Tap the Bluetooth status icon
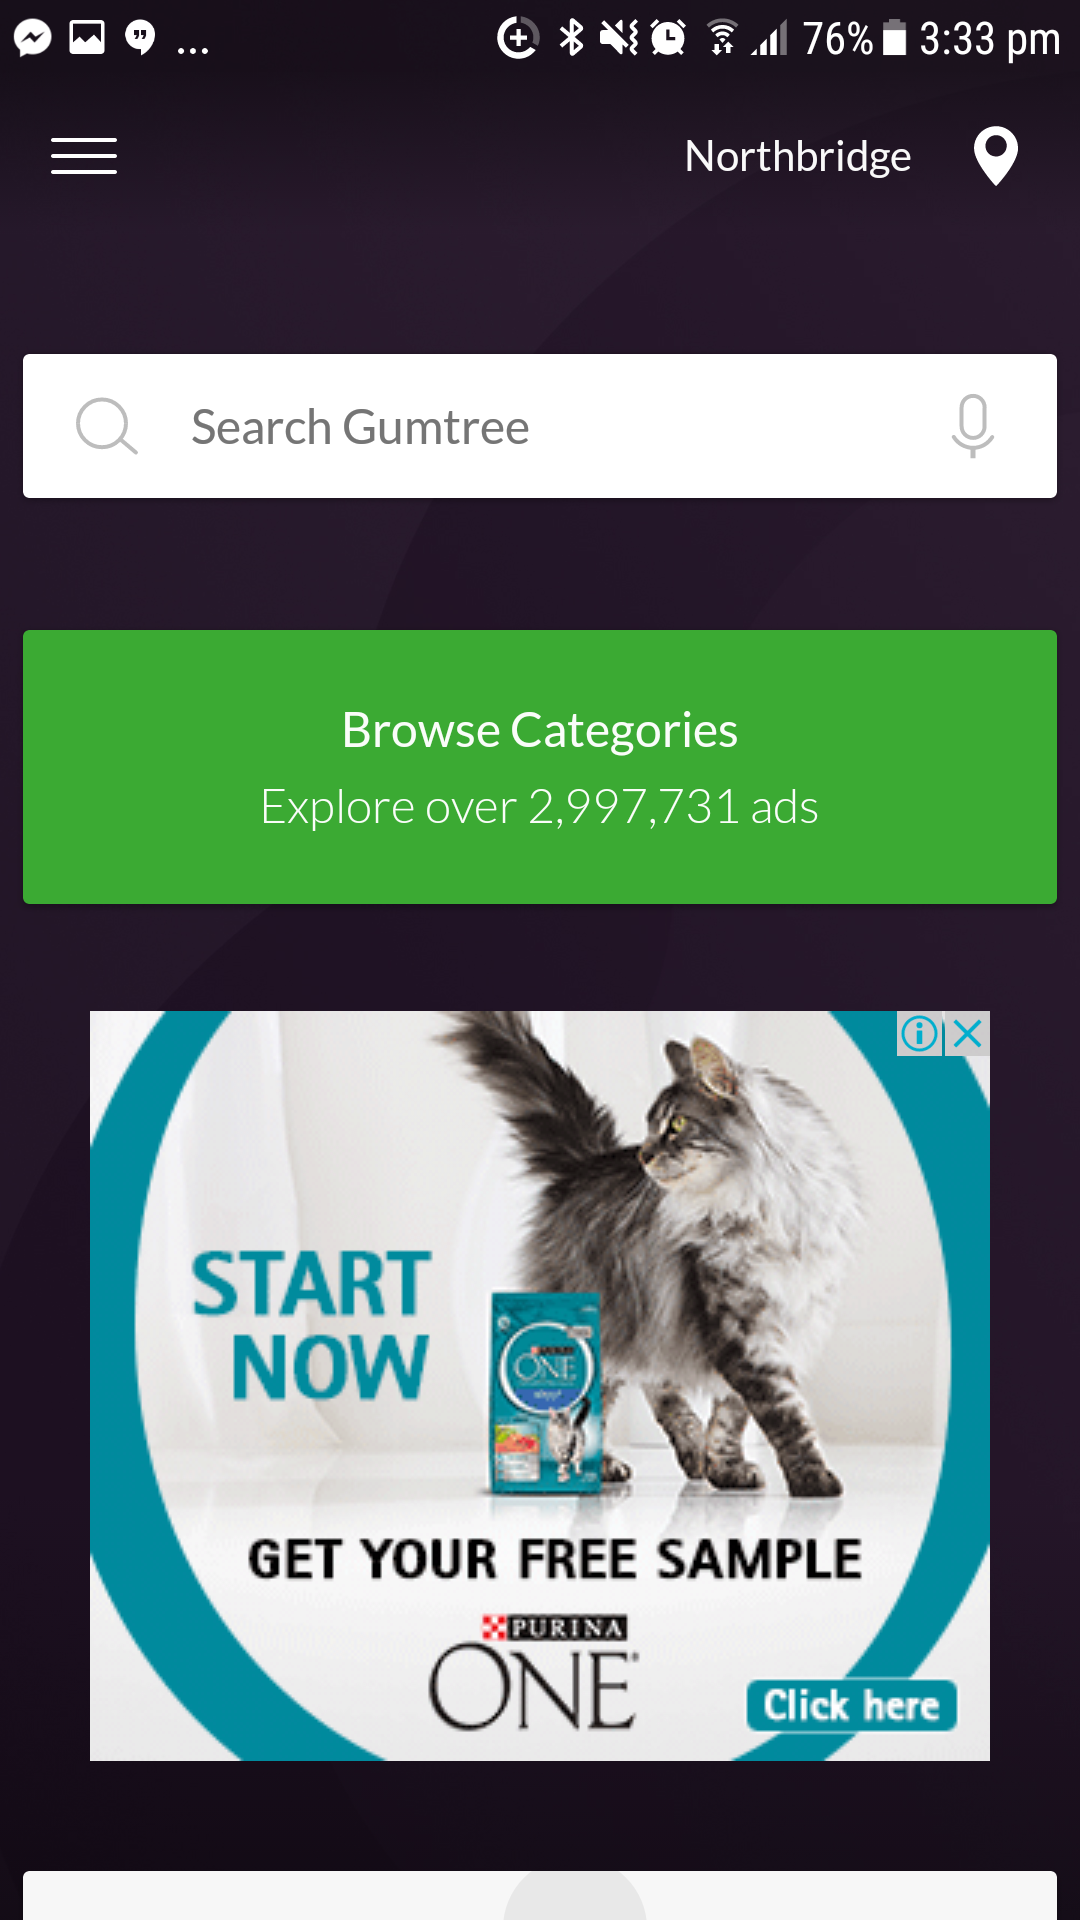This screenshot has height=1920, width=1080. pos(571,38)
